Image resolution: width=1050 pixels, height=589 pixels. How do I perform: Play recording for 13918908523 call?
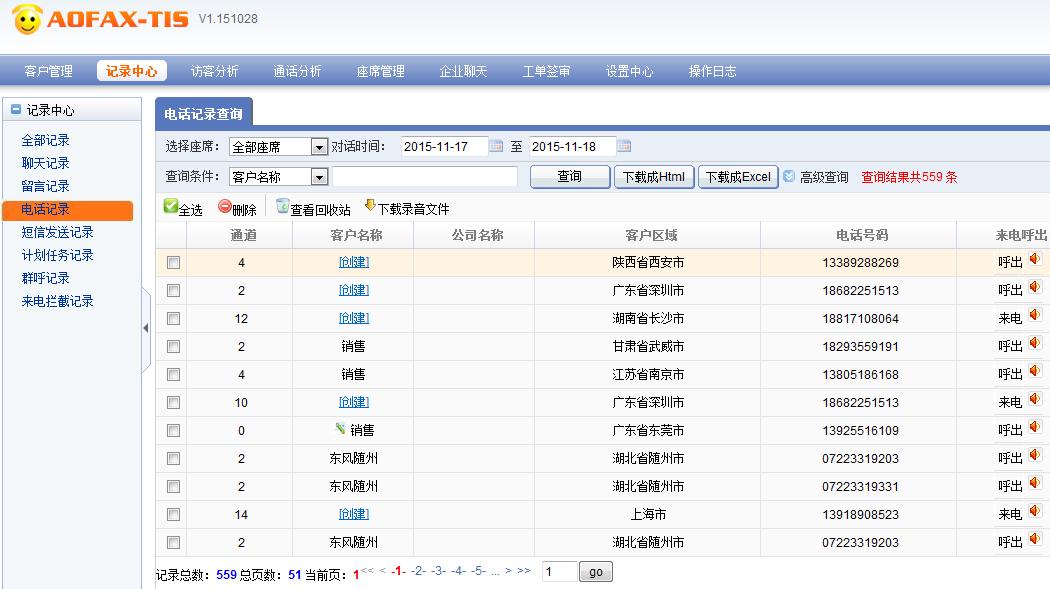tap(1034, 512)
